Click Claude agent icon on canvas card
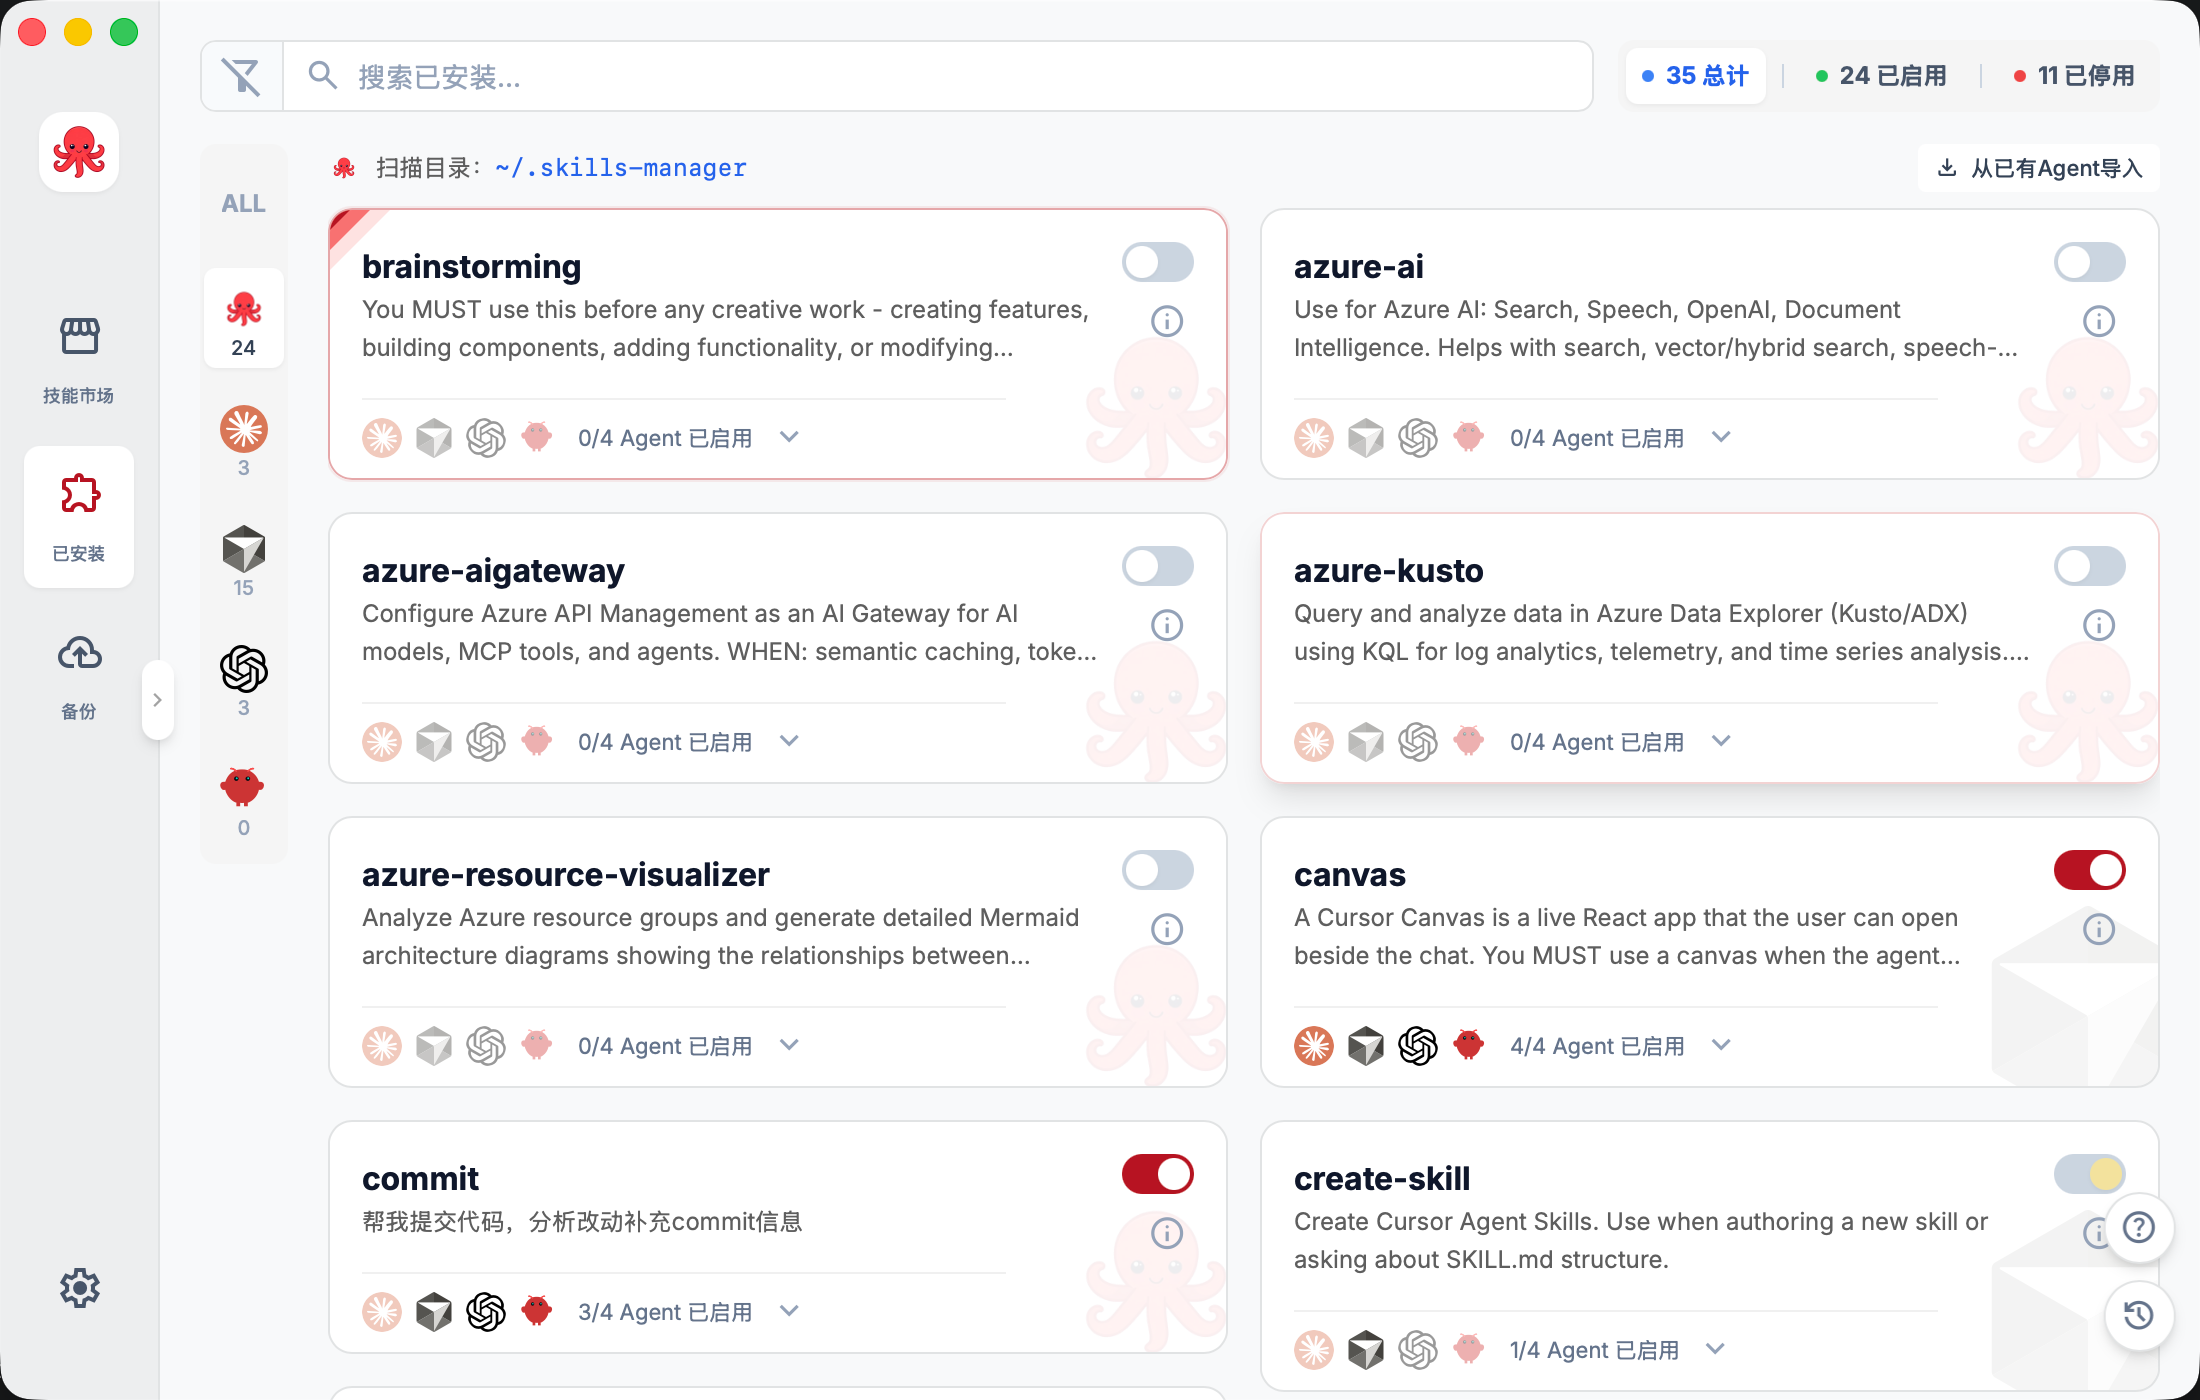Screen dimensions: 2200x1400 click(x=1314, y=1046)
